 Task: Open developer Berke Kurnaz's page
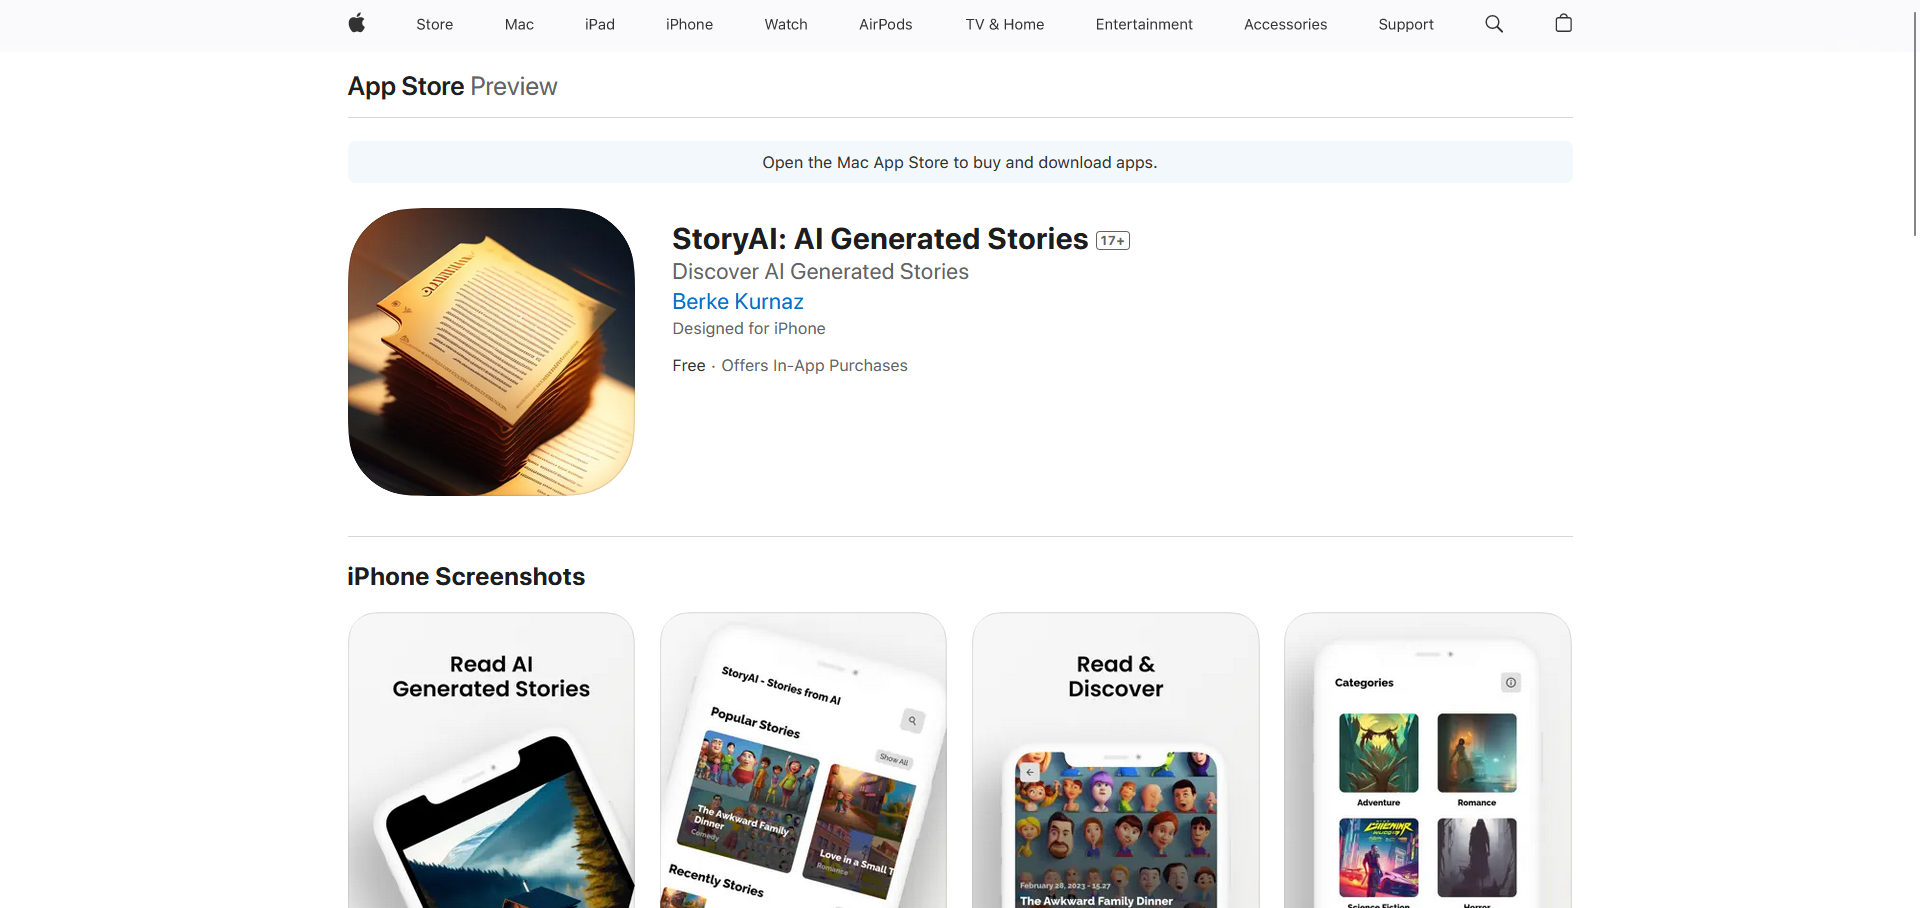(738, 301)
